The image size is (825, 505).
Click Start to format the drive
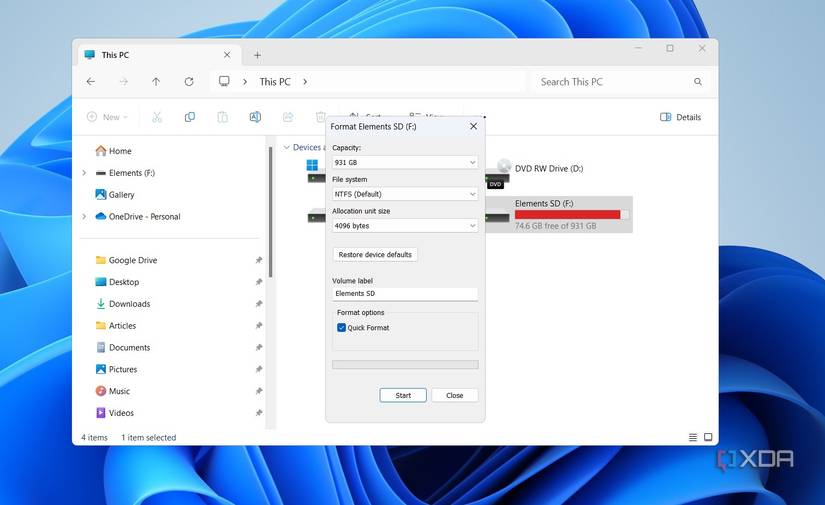pos(403,395)
